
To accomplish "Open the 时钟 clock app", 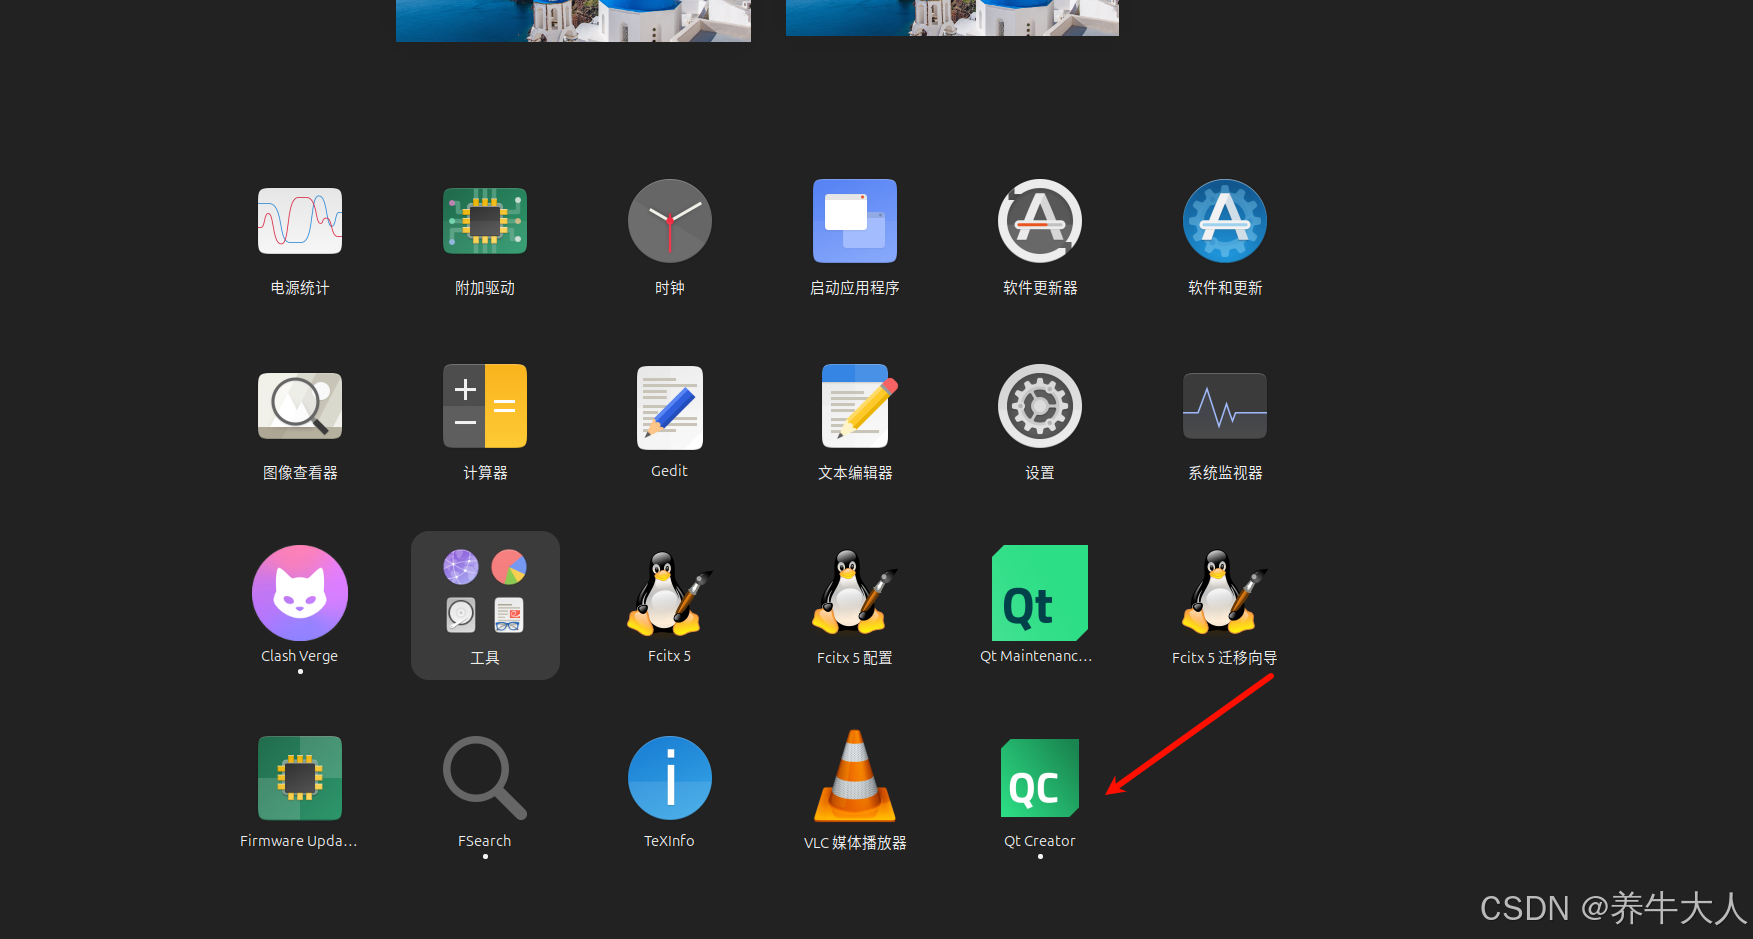I will click(x=670, y=221).
